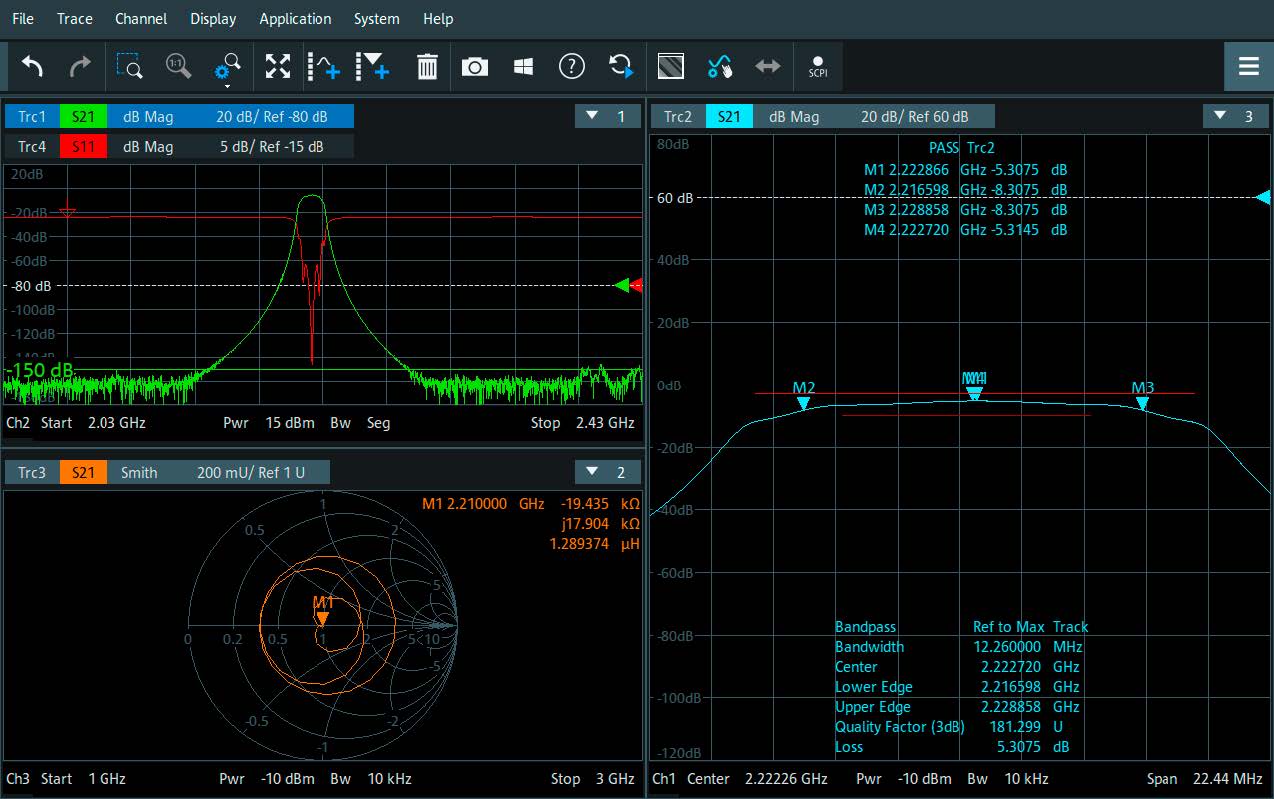
Task: Click marker M2 on the bandpass trace
Action: coord(804,402)
